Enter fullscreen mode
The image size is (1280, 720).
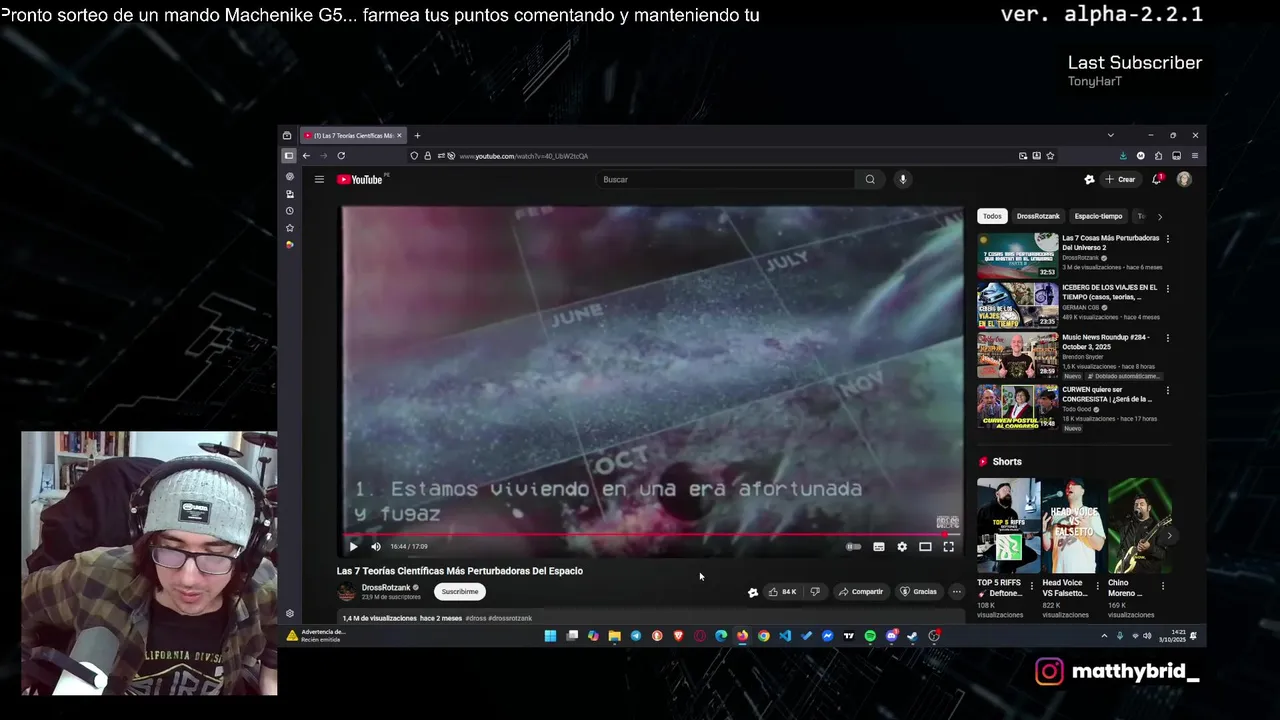pyautogui.click(x=949, y=547)
